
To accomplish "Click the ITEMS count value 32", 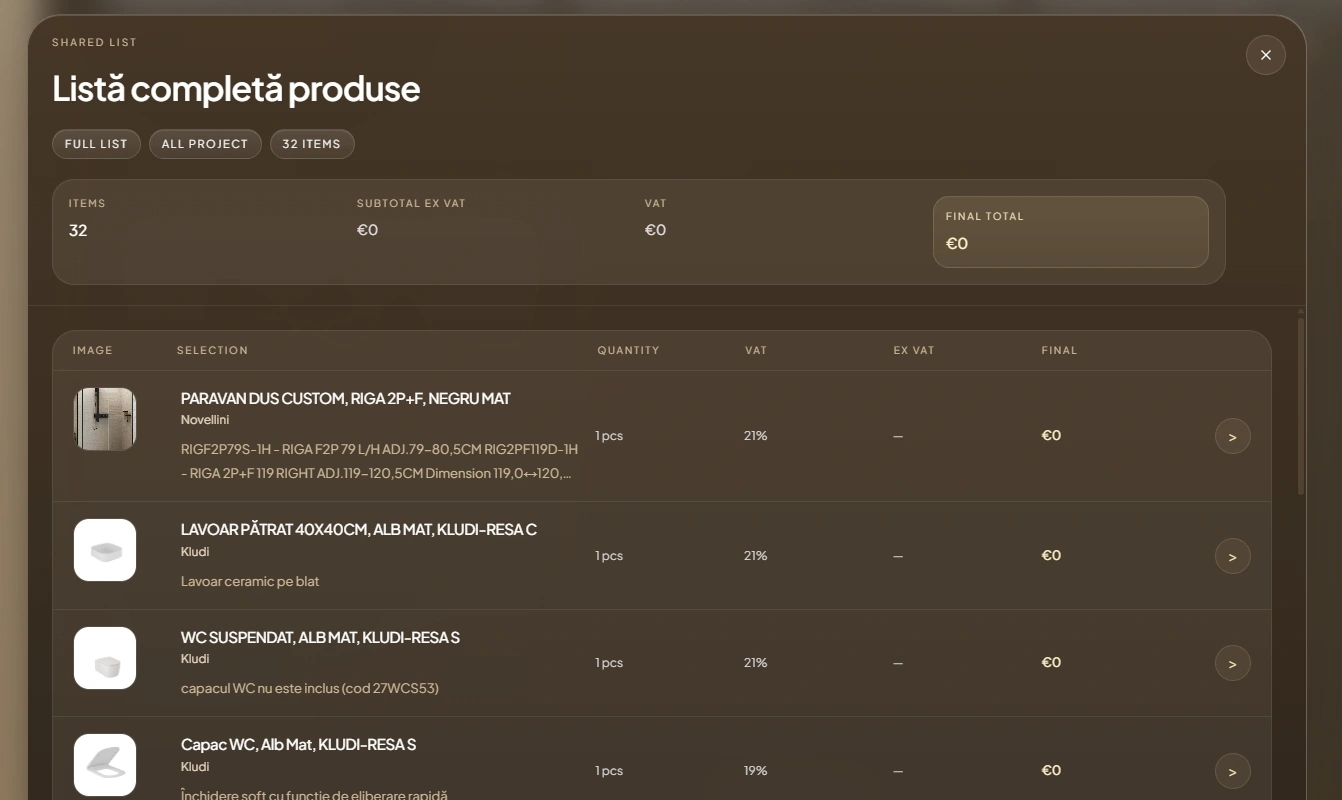I will point(78,230).
